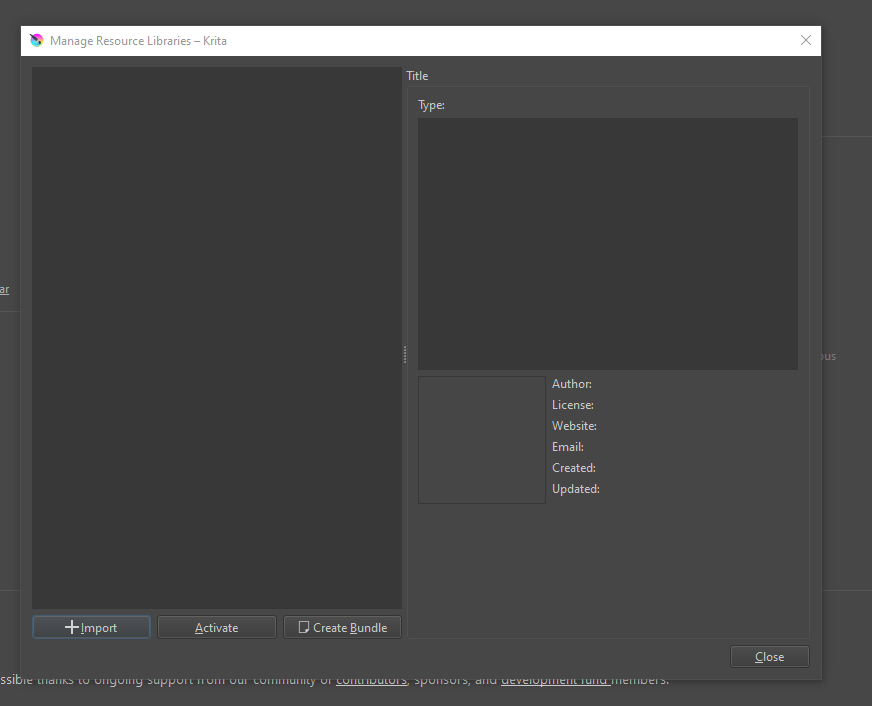This screenshot has height=706, width=872.
Task: Click the Activate button
Action: coord(216,627)
